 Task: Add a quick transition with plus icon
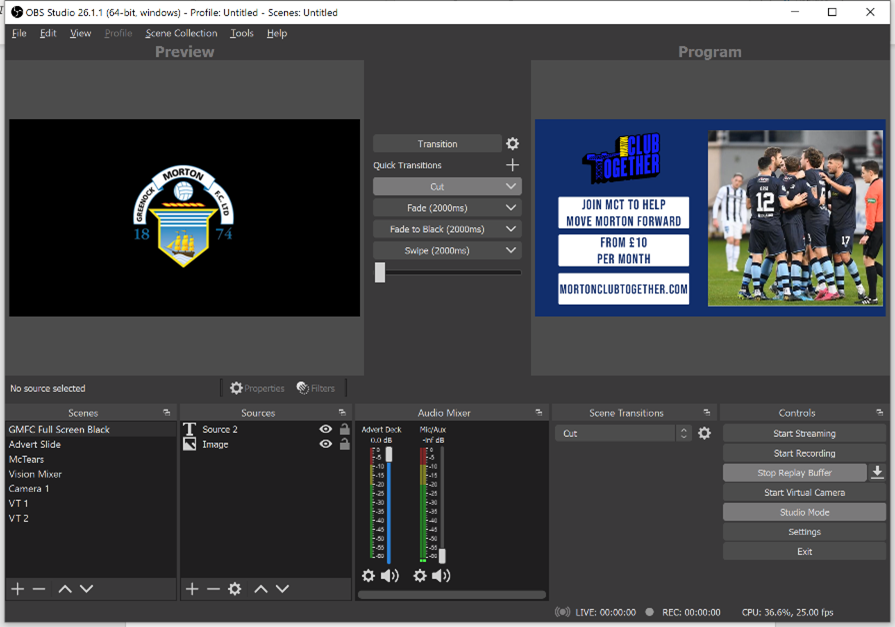(x=513, y=165)
